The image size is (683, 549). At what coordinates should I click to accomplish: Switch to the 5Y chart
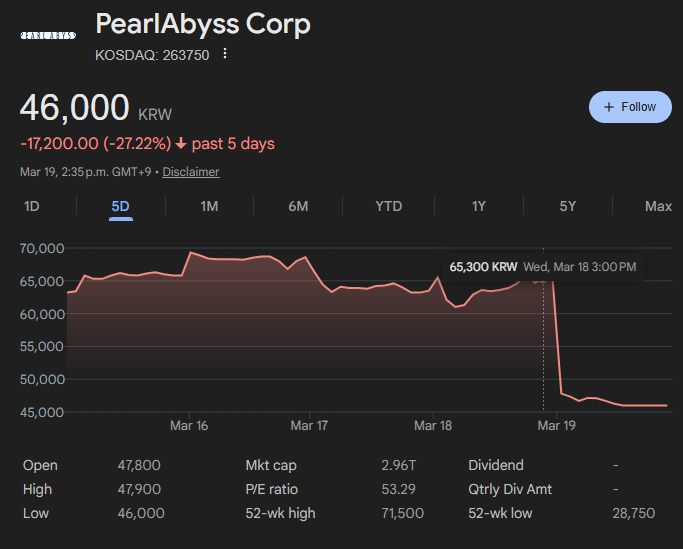click(x=568, y=206)
